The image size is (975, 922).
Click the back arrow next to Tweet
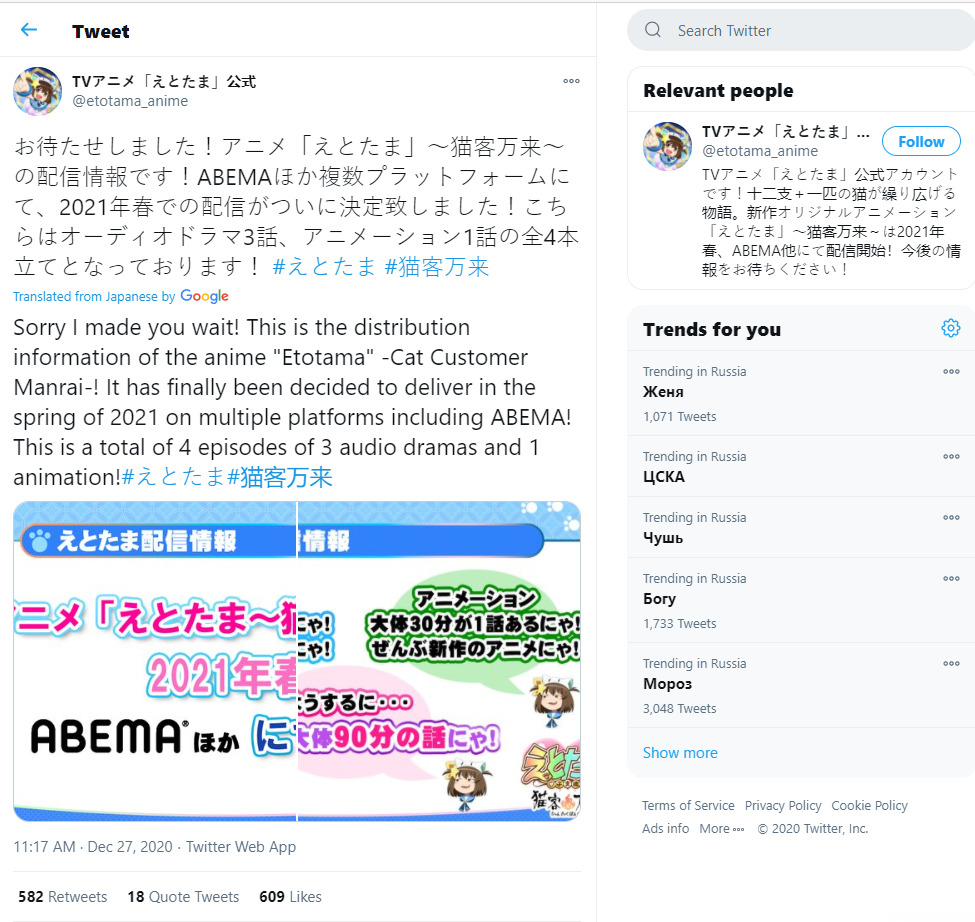[29, 30]
